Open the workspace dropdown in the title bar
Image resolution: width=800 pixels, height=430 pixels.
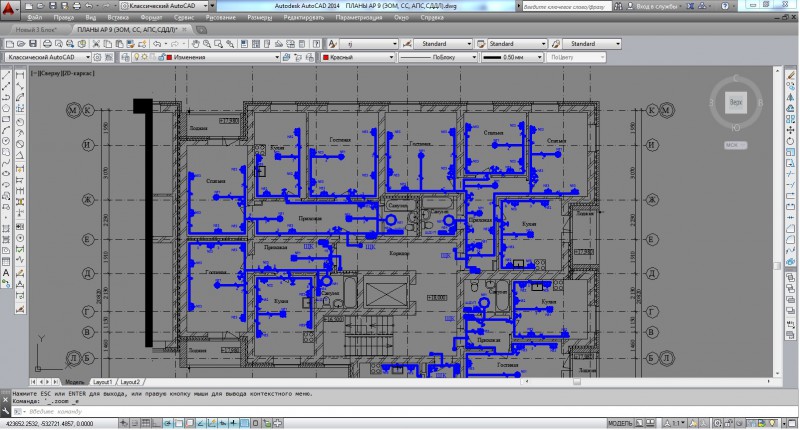(164, 6)
